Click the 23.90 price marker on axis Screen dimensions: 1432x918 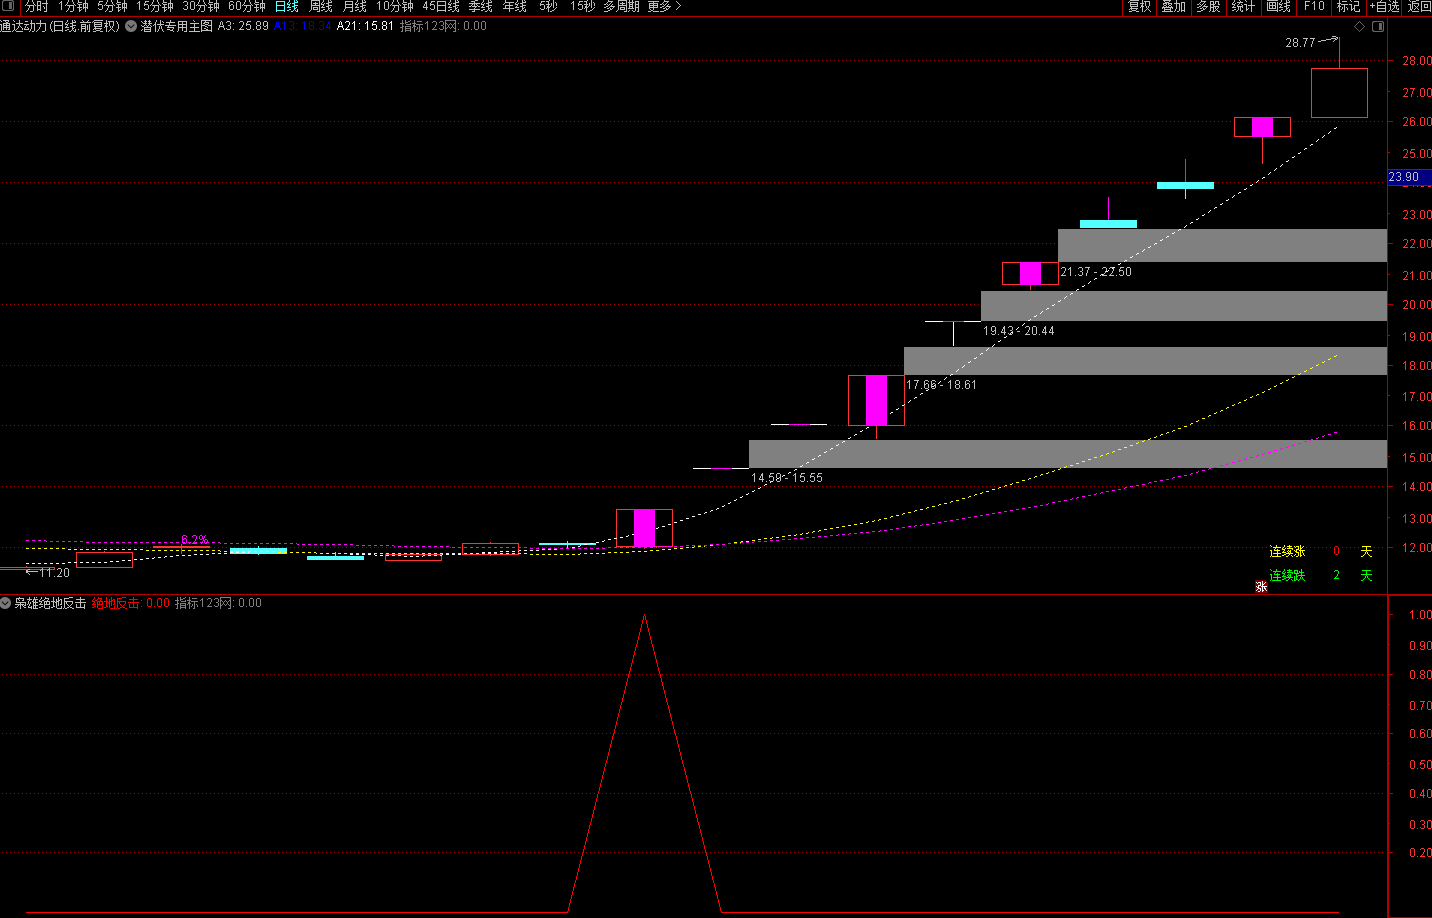[x=1404, y=177]
